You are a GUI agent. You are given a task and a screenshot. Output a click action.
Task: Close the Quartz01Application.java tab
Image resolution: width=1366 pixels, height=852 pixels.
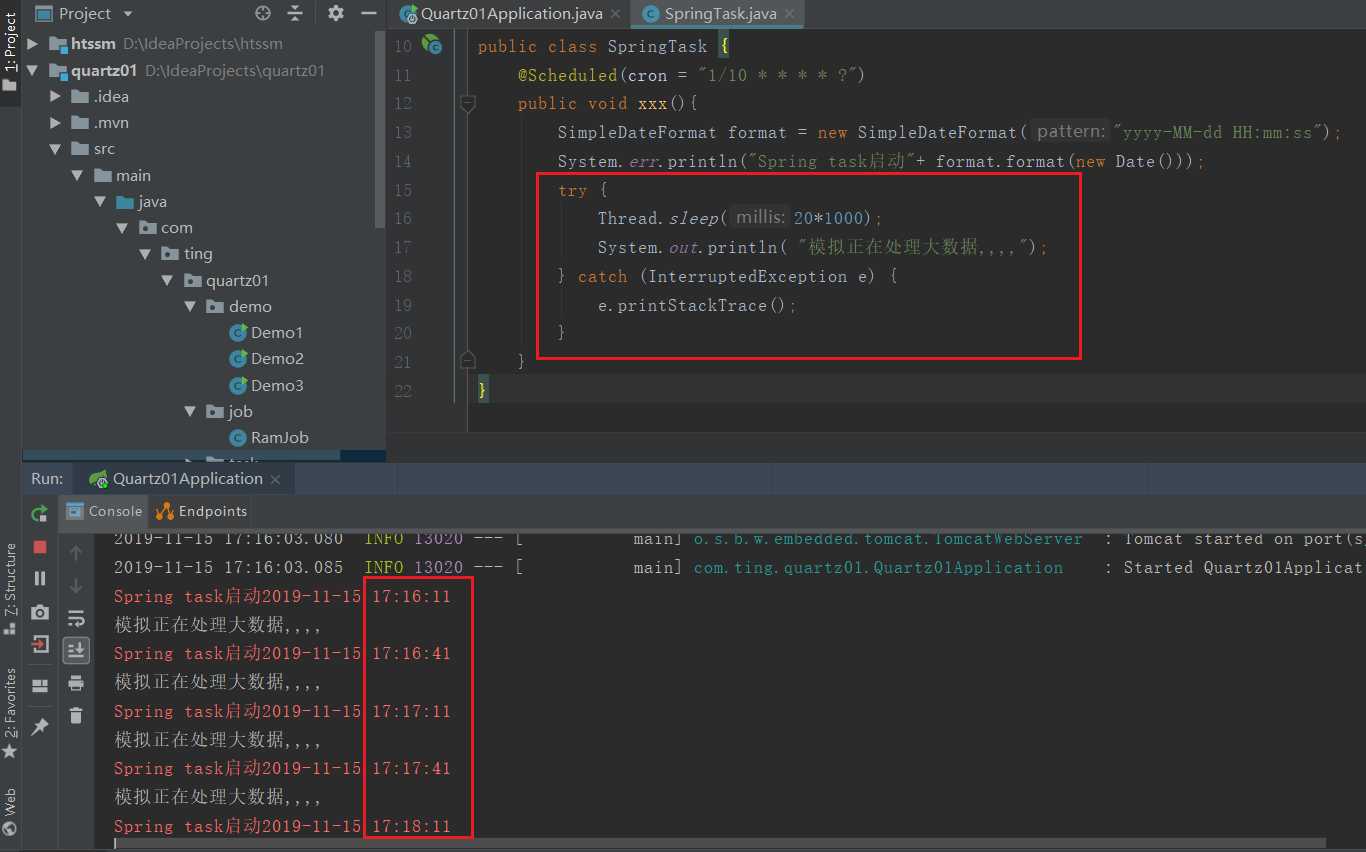(616, 14)
